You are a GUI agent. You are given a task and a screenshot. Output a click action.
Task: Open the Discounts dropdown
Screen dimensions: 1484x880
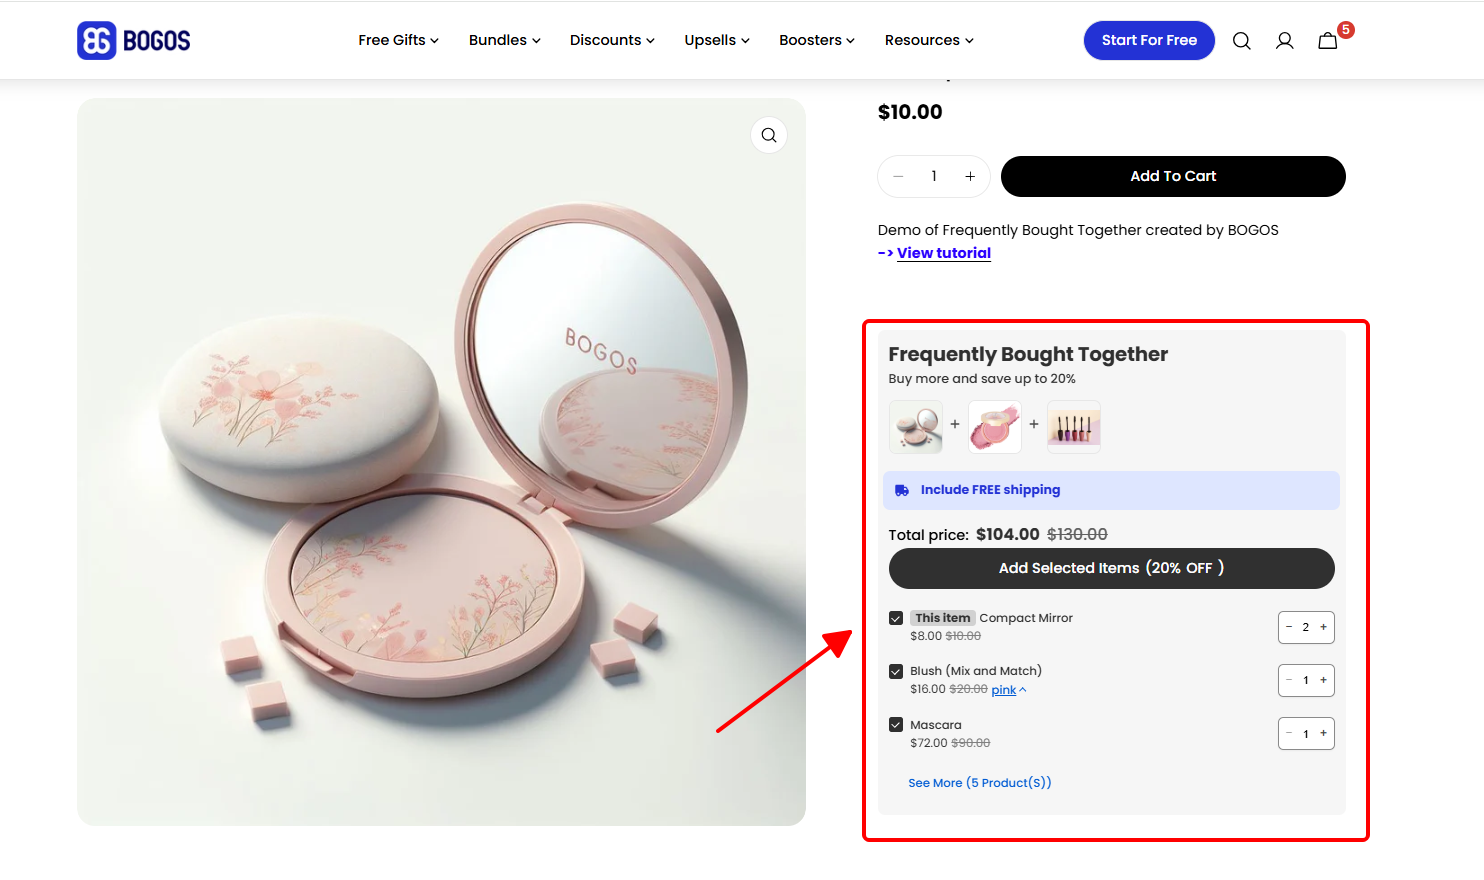pyautogui.click(x=611, y=40)
